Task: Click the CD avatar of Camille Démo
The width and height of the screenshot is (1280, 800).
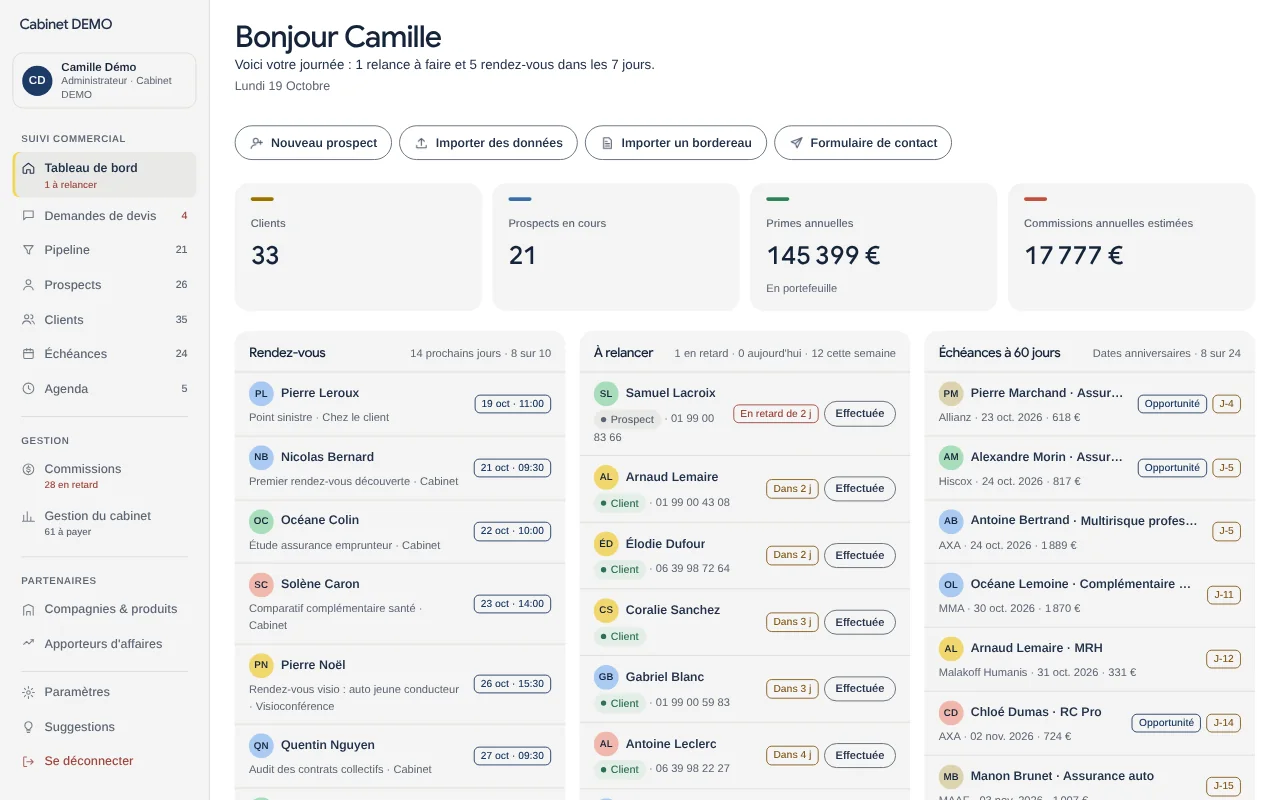Action: tap(37, 81)
